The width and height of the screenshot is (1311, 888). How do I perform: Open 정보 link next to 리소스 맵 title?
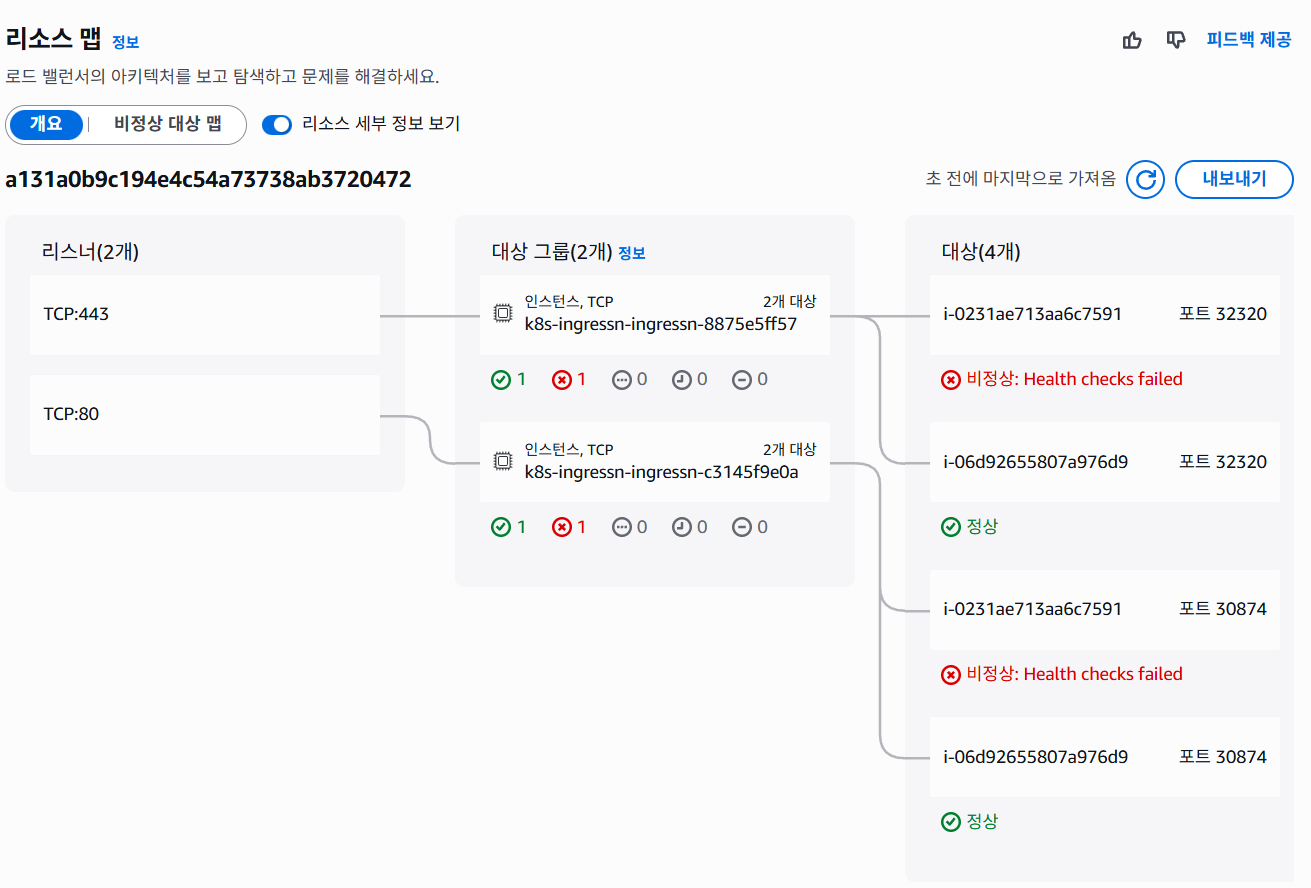[125, 43]
